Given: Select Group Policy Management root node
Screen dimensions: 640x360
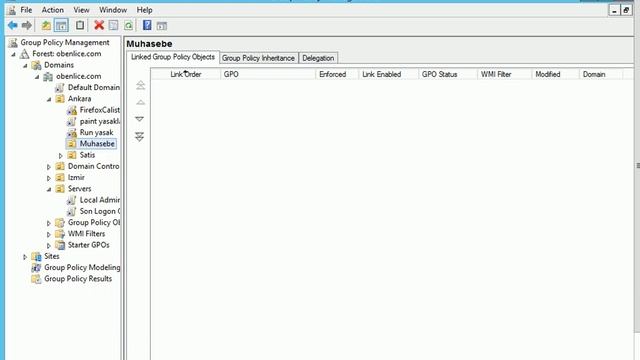Looking at the screenshot, I should (x=64, y=42).
